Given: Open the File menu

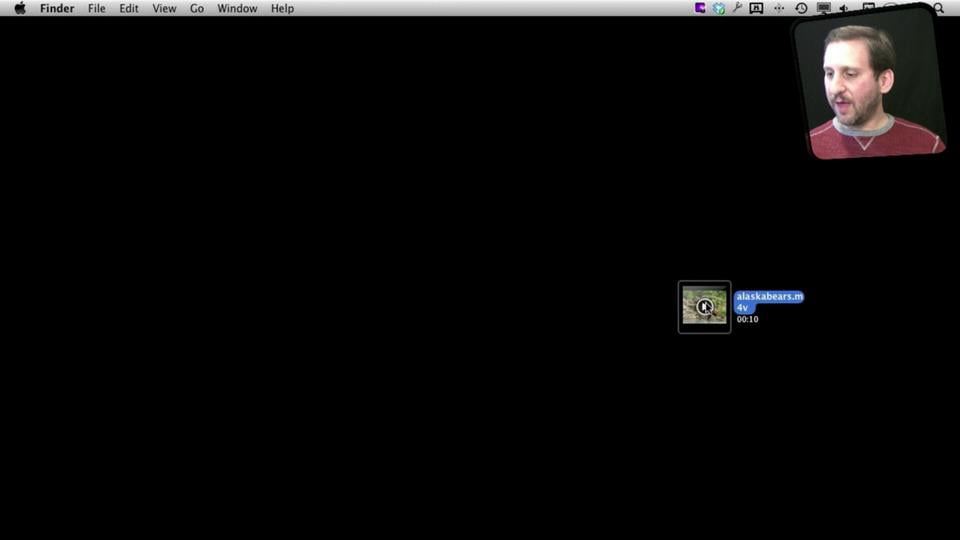Looking at the screenshot, I should click(96, 9).
